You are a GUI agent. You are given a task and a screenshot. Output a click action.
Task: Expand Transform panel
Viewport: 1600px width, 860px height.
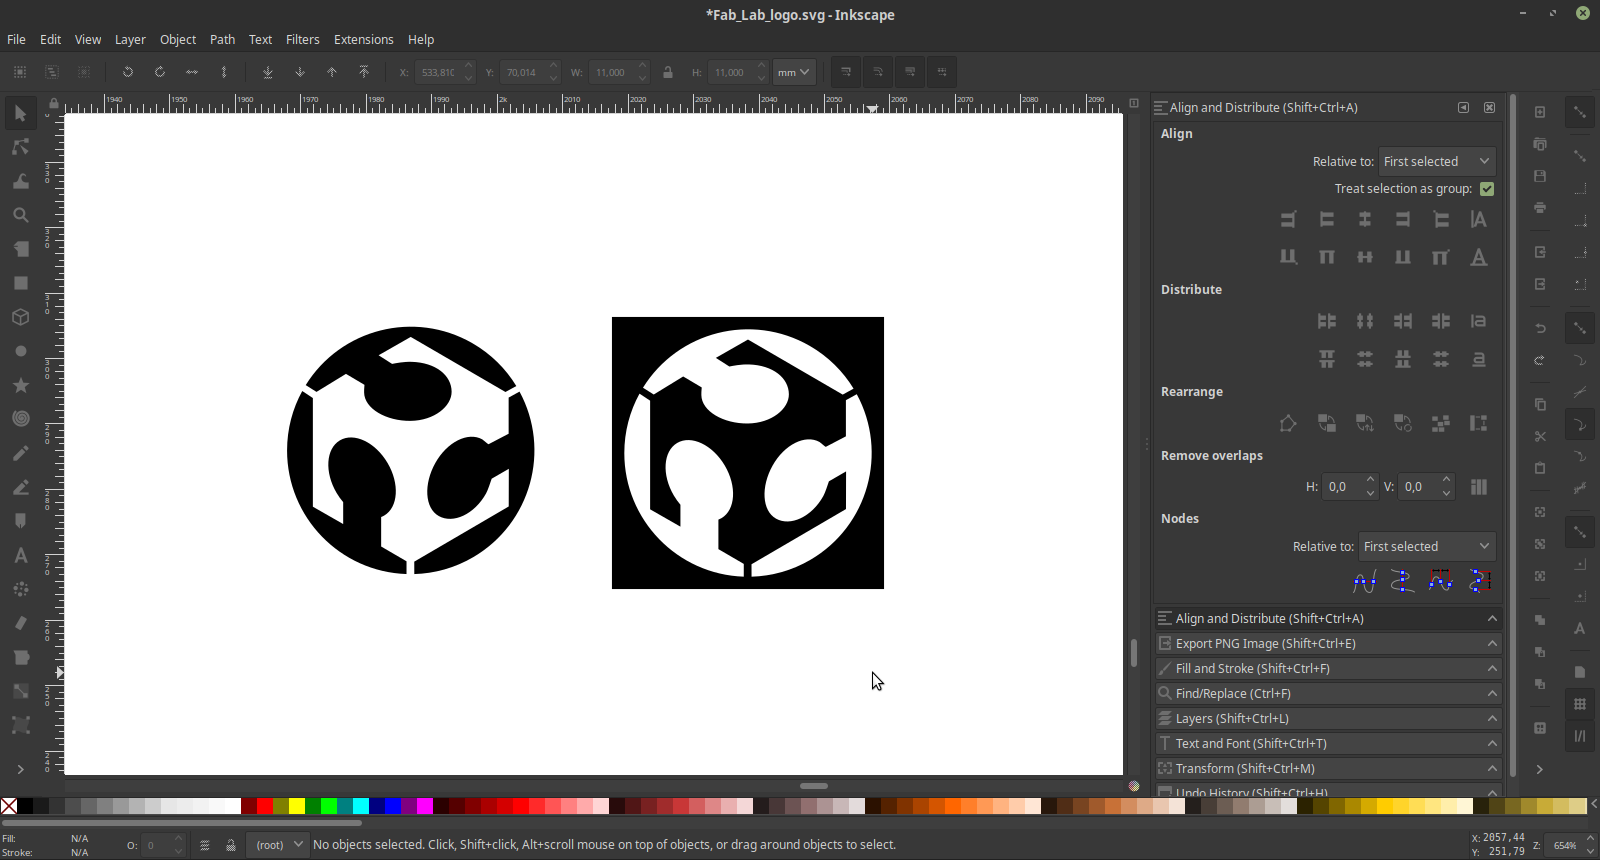click(1328, 768)
